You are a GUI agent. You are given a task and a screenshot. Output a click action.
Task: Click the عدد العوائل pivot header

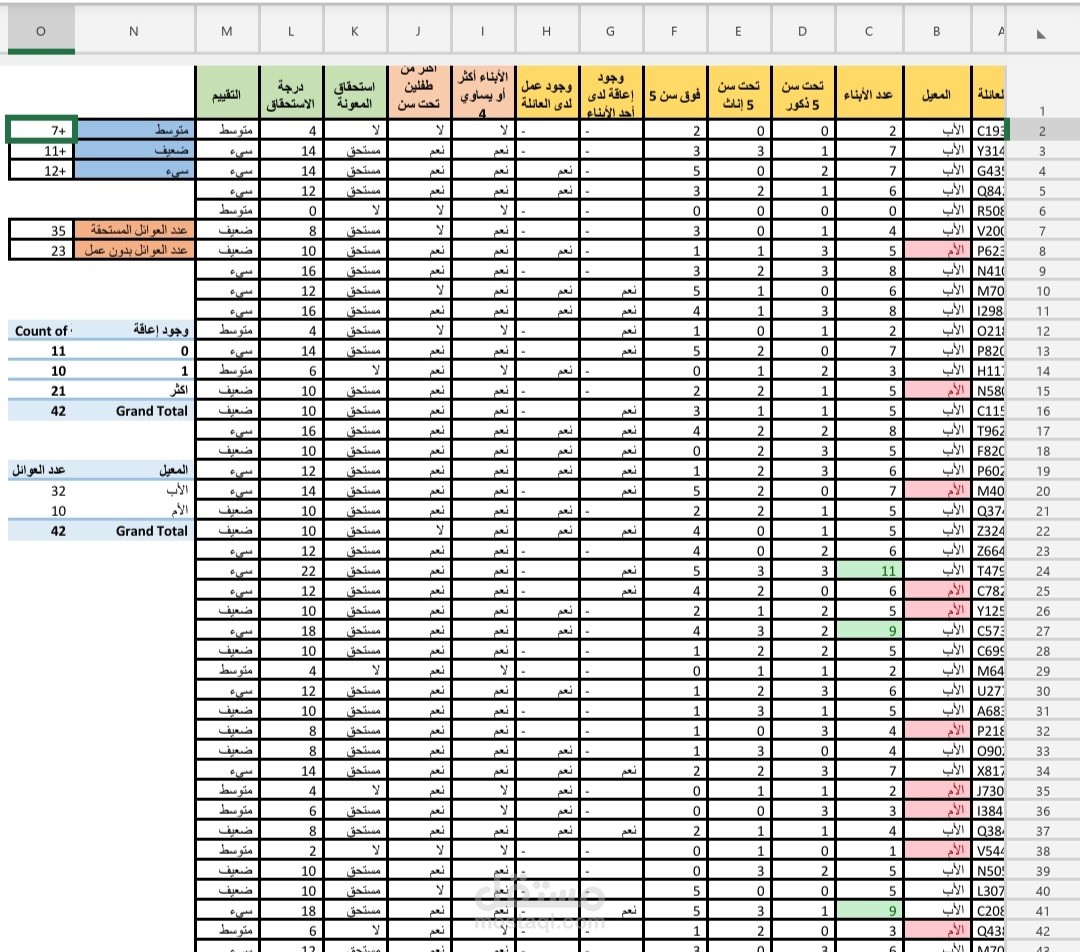click(x=41, y=470)
